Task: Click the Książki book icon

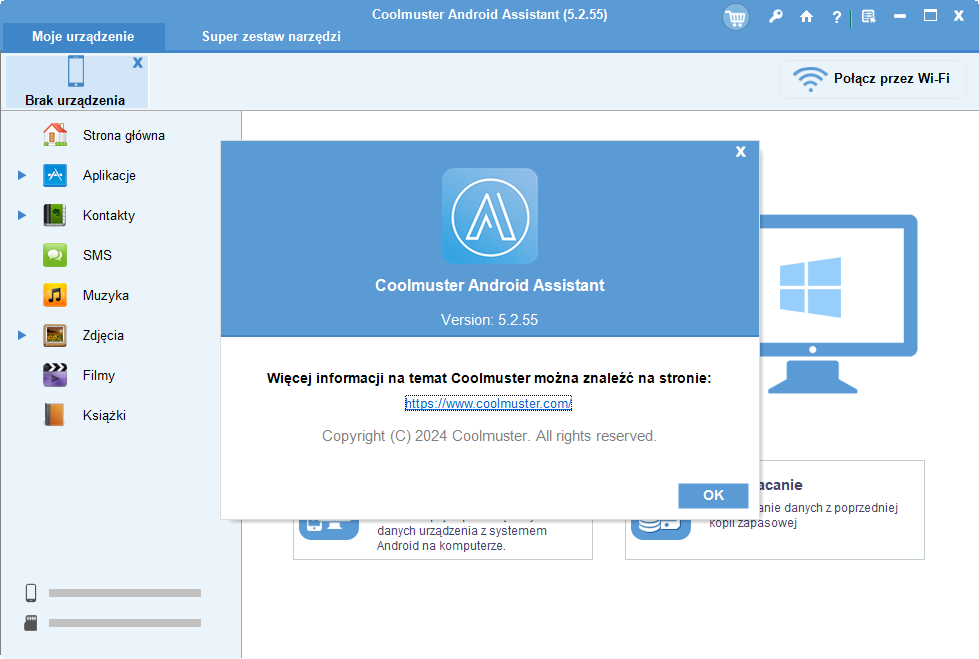Action: pos(55,415)
